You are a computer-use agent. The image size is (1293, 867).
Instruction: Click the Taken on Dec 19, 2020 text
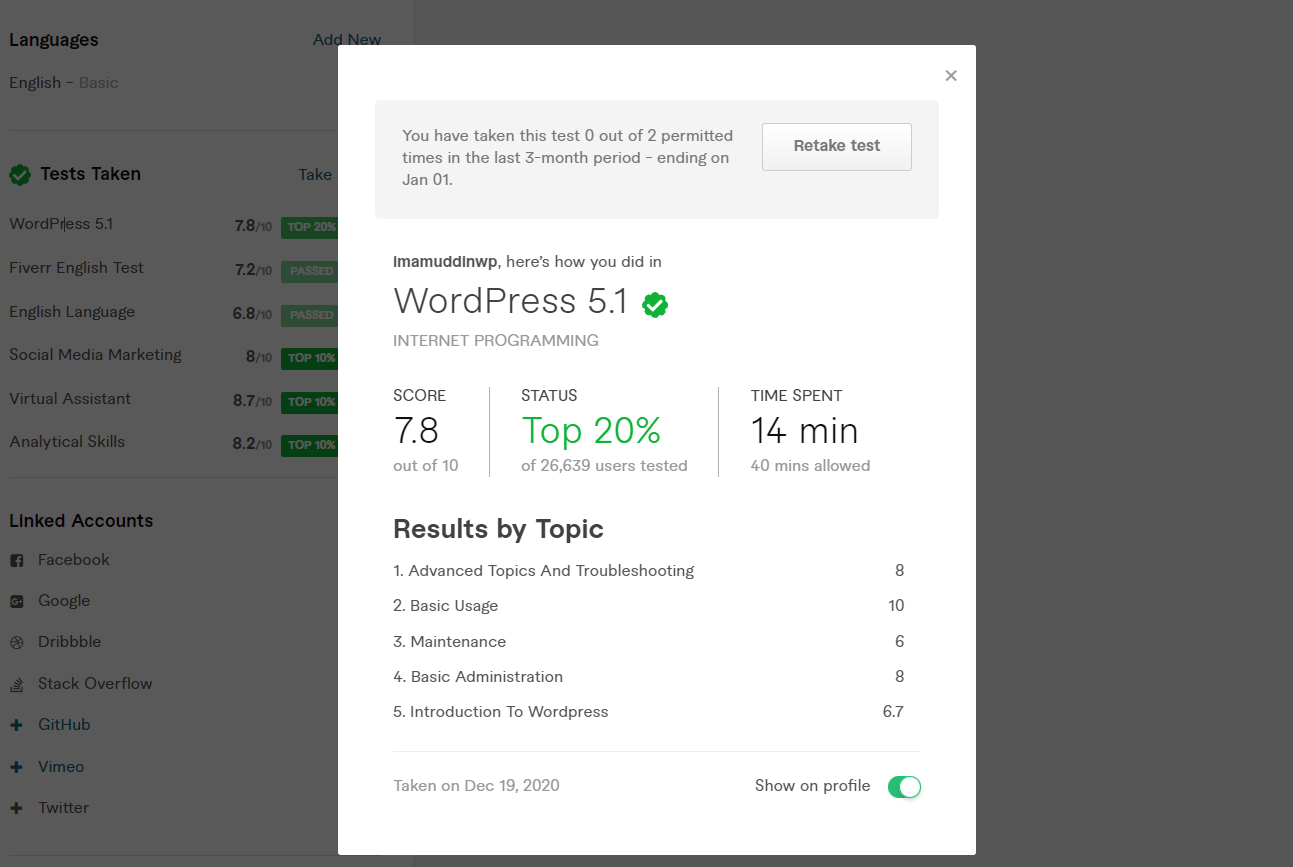(476, 786)
